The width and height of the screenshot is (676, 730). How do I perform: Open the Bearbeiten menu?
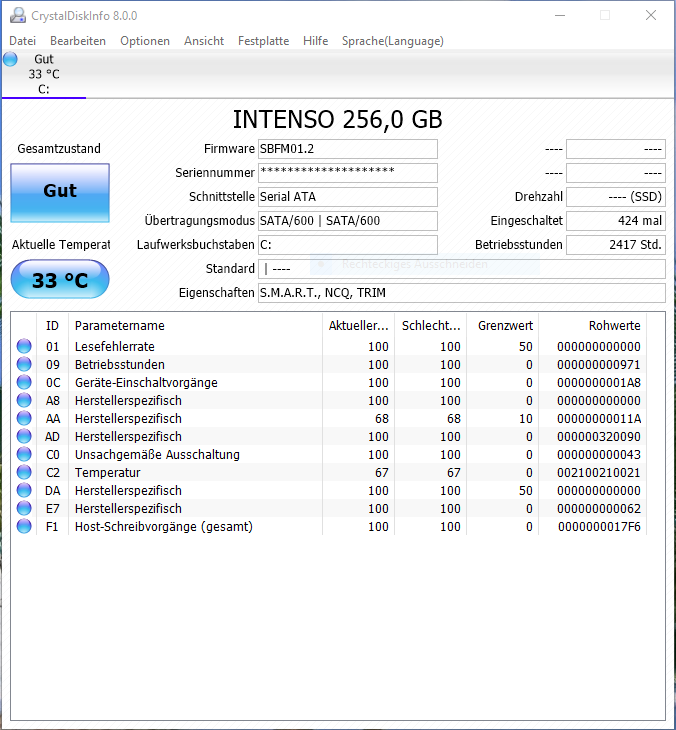point(78,41)
